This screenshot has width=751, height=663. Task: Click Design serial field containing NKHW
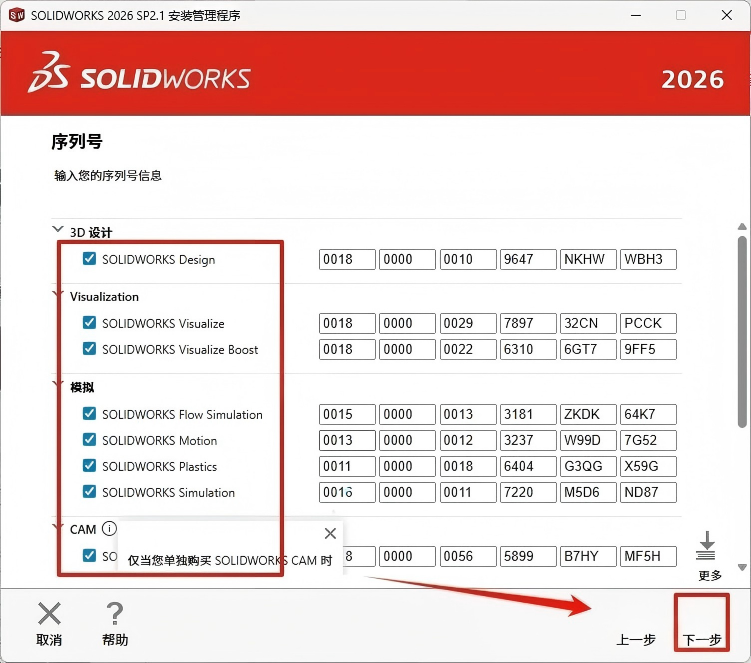coord(588,259)
